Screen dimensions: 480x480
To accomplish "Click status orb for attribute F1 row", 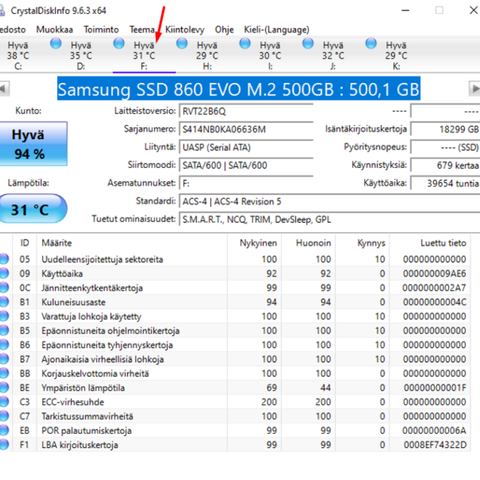I will [4, 445].
